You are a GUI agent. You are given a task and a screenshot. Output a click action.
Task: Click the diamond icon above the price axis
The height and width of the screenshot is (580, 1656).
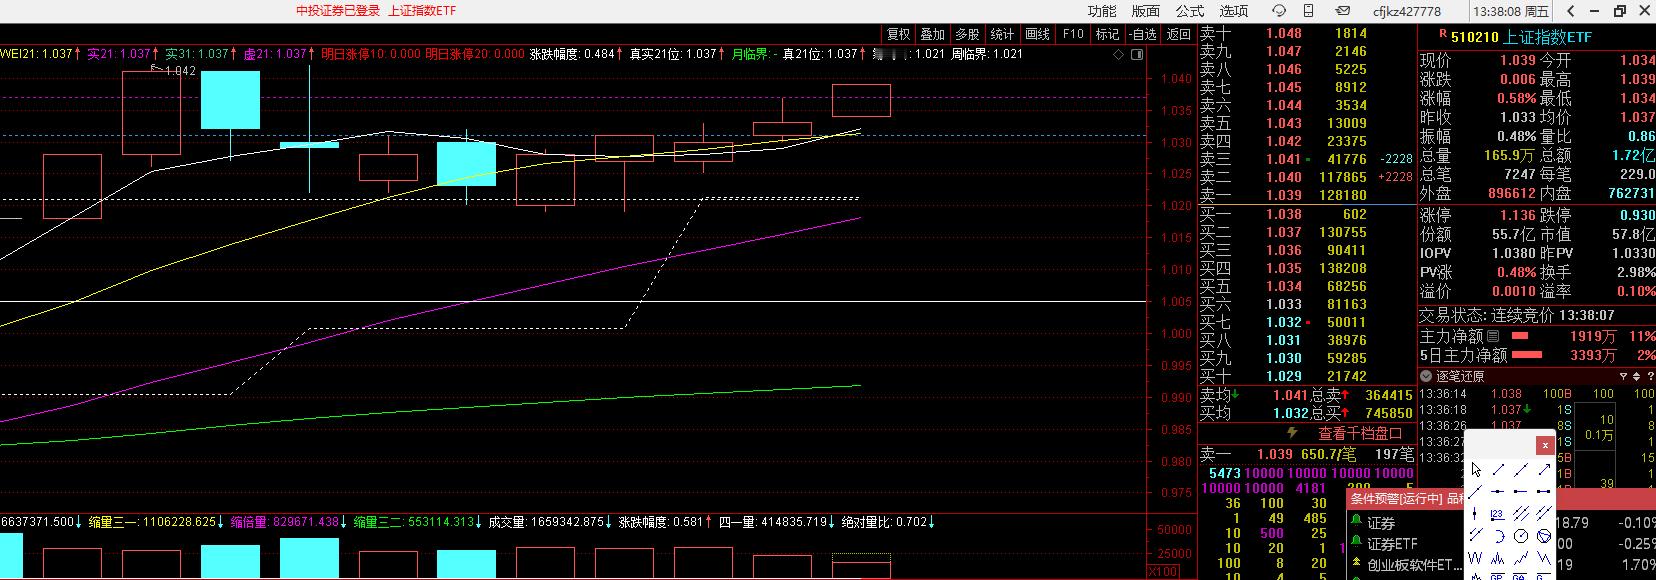[1119, 55]
